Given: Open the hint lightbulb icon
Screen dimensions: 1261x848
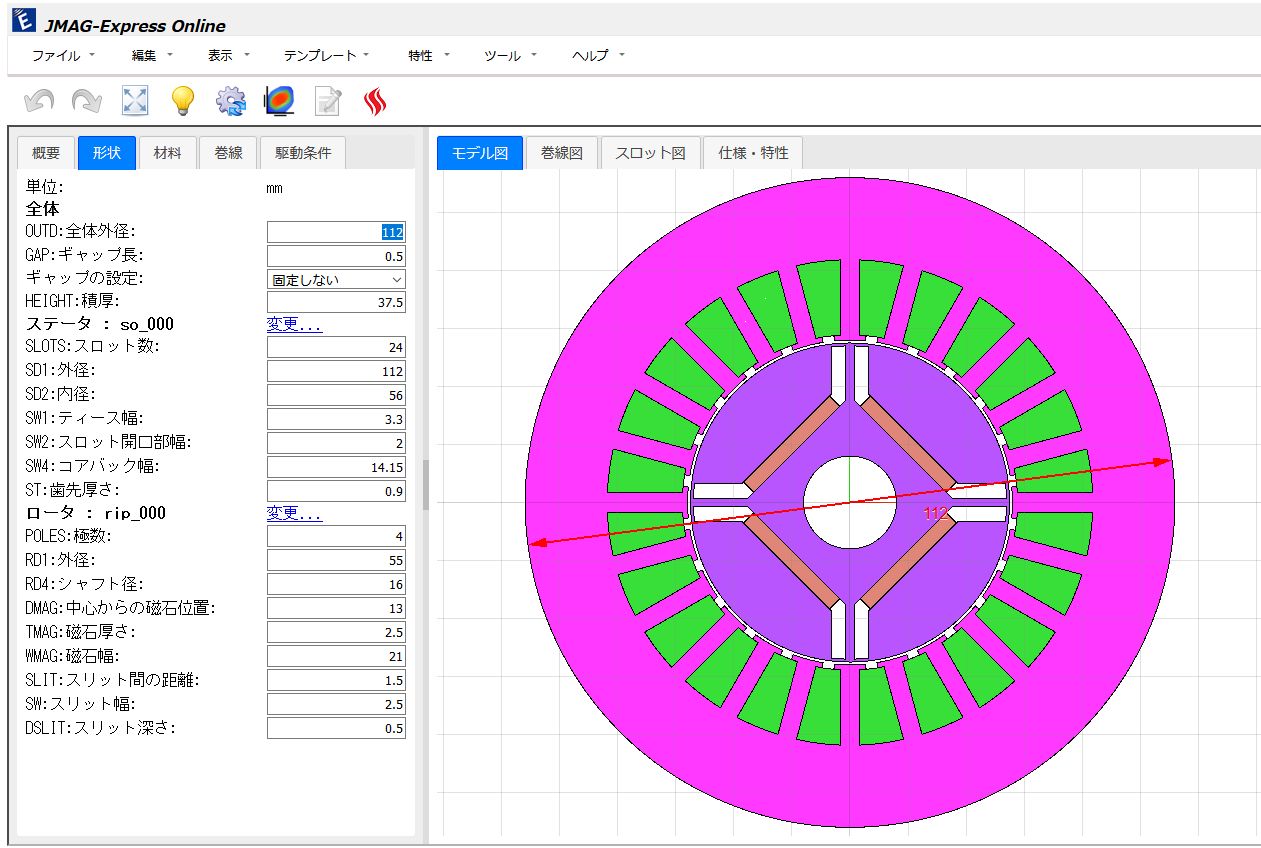Looking at the screenshot, I should pyautogui.click(x=182, y=100).
